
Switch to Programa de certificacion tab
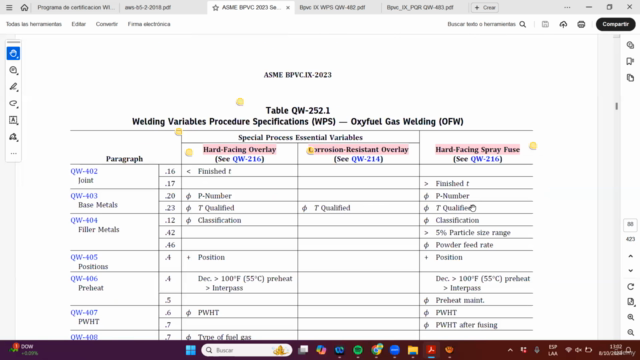click(x=76, y=7)
